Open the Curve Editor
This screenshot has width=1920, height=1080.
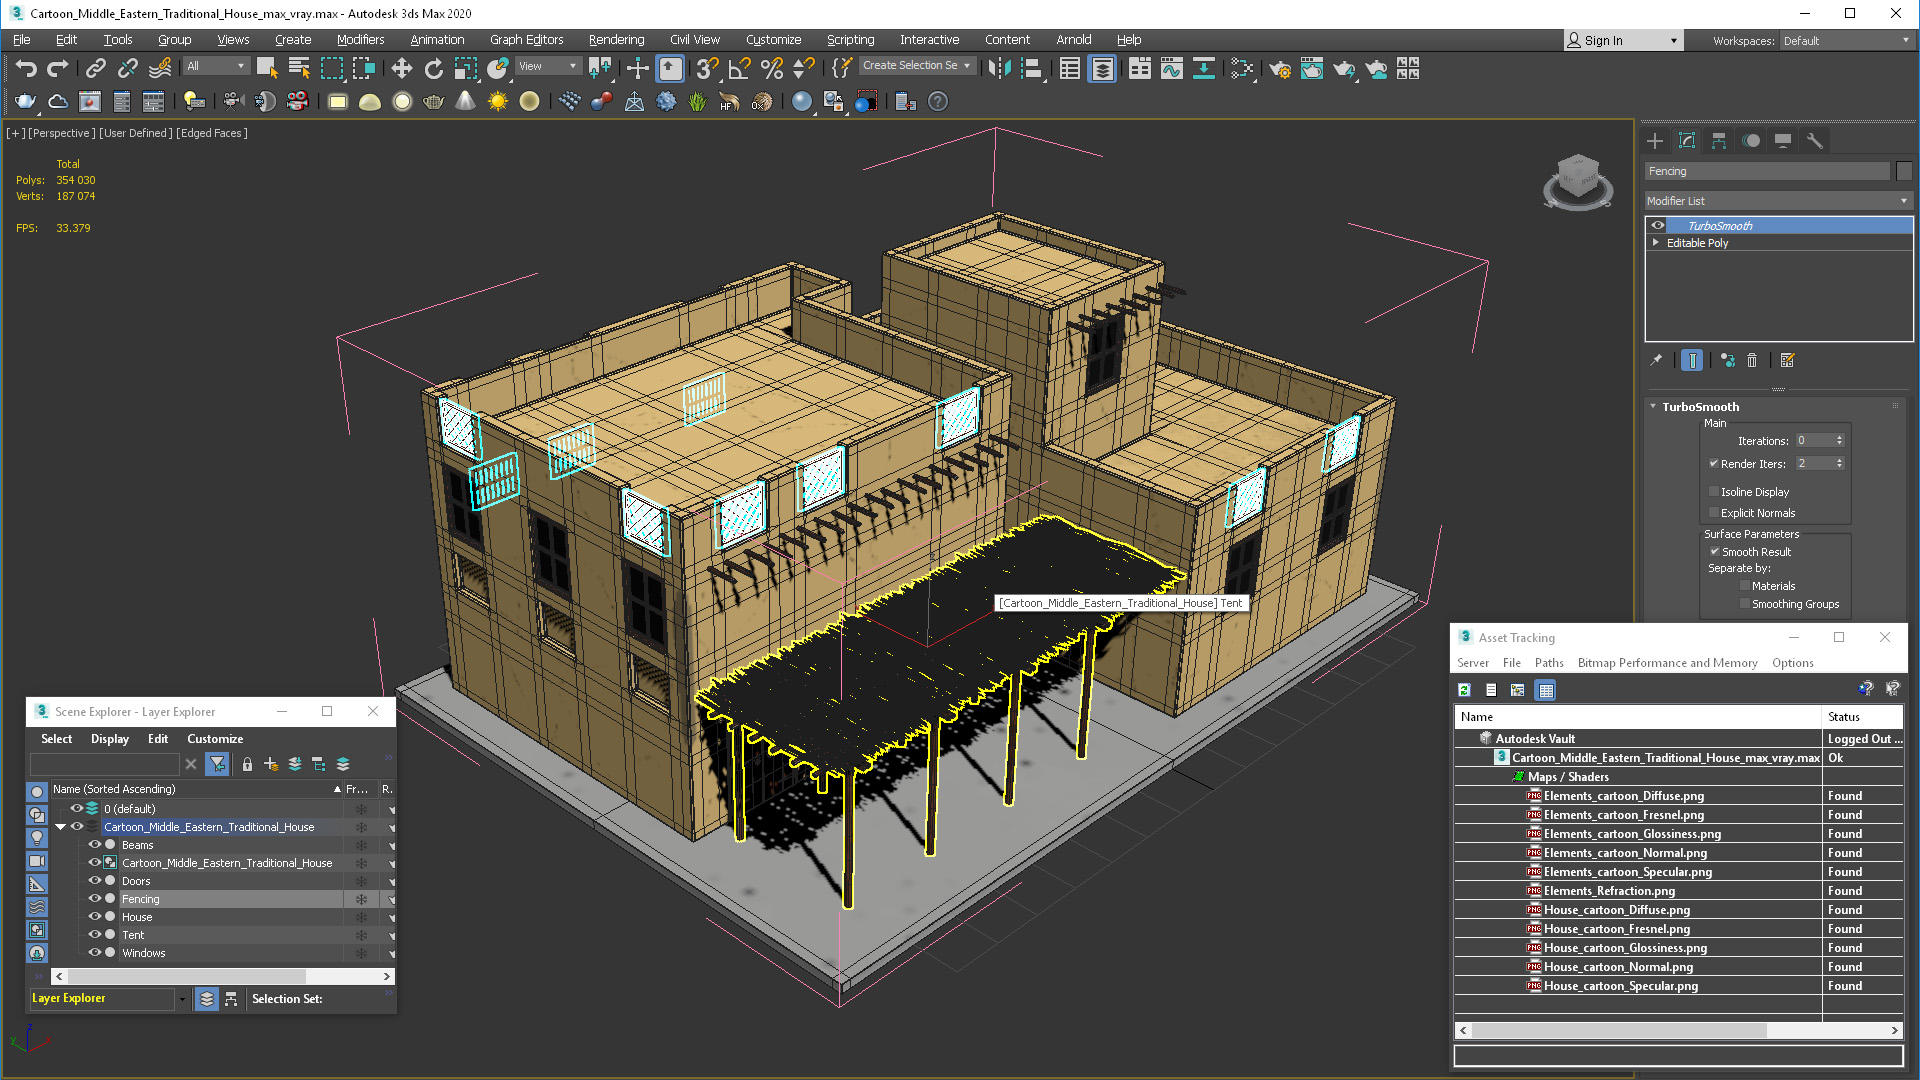pos(1172,68)
